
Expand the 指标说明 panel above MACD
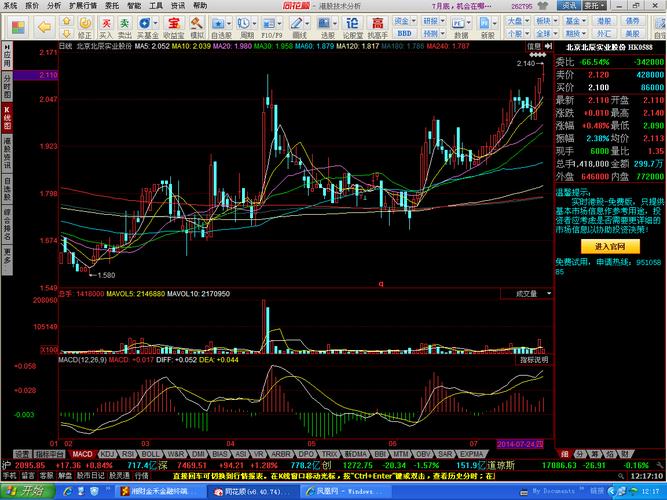click(533, 359)
